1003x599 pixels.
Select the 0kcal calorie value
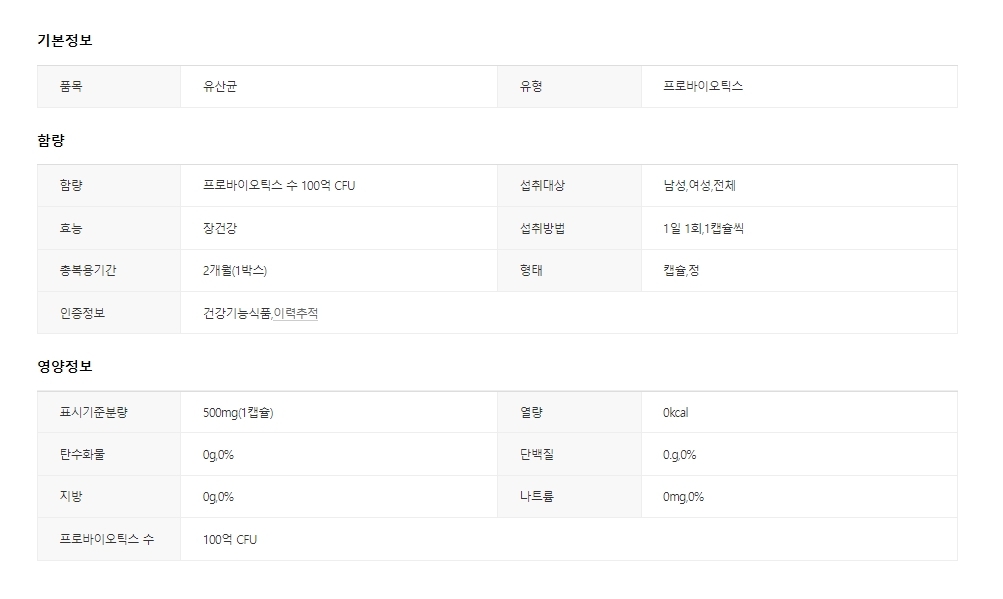[x=676, y=412]
